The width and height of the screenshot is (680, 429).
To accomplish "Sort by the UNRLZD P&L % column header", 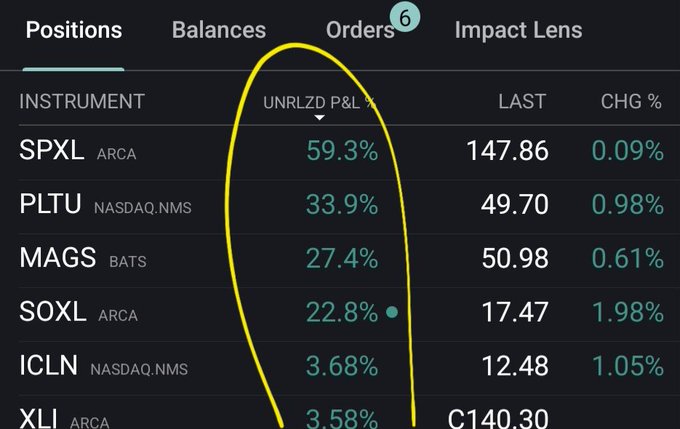I will point(320,102).
